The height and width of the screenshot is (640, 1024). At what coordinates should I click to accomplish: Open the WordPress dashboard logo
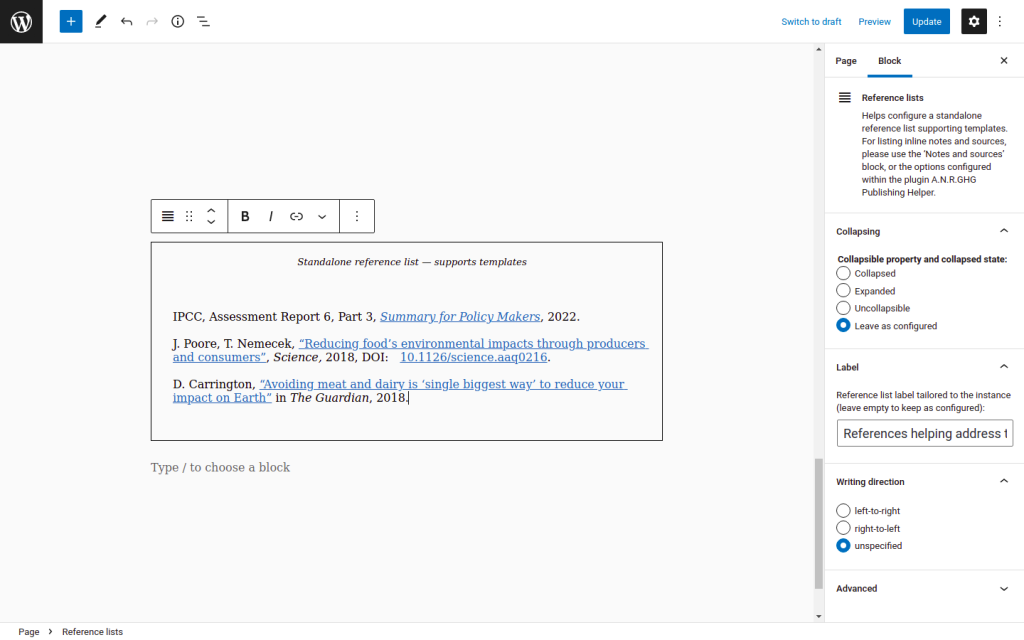(21, 22)
